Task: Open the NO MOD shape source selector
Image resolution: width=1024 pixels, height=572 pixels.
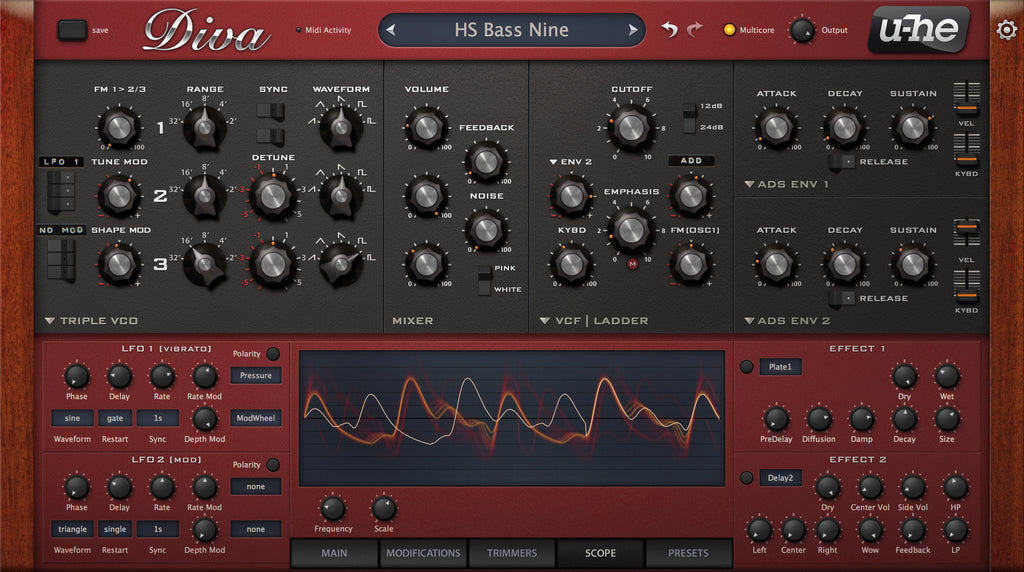Action: click(61, 230)
